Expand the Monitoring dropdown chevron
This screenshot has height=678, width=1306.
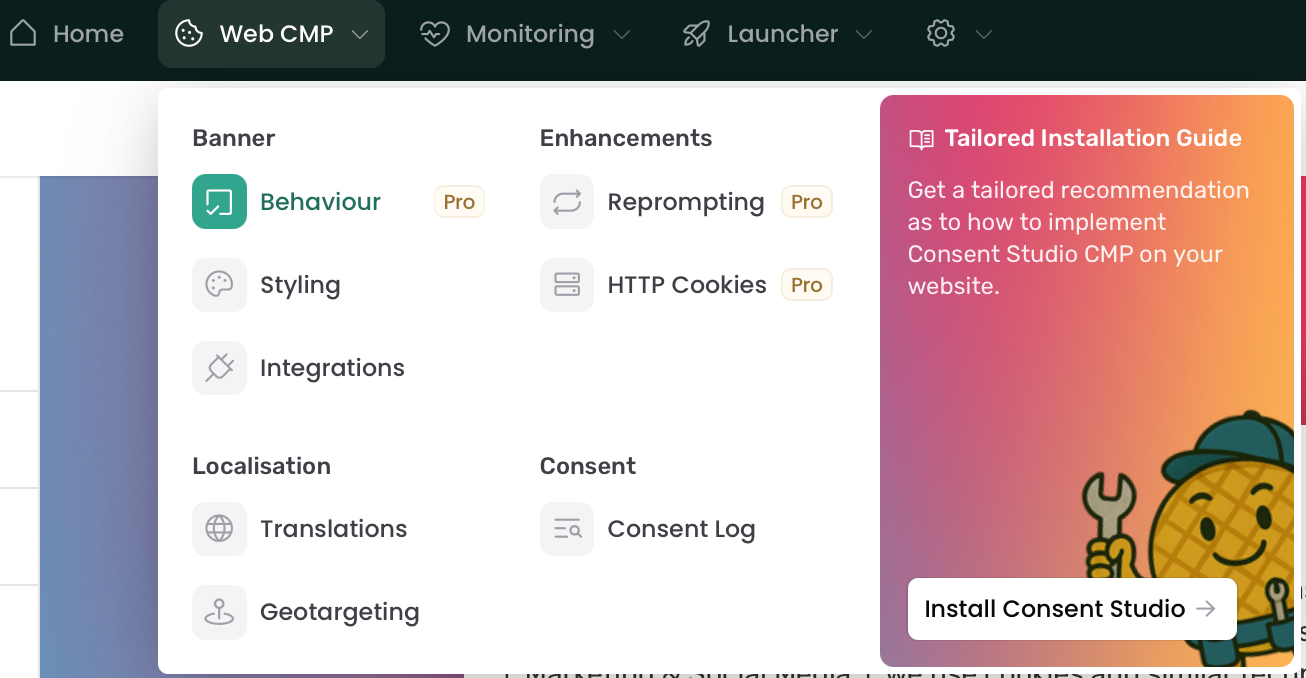[x=621, y=35]
